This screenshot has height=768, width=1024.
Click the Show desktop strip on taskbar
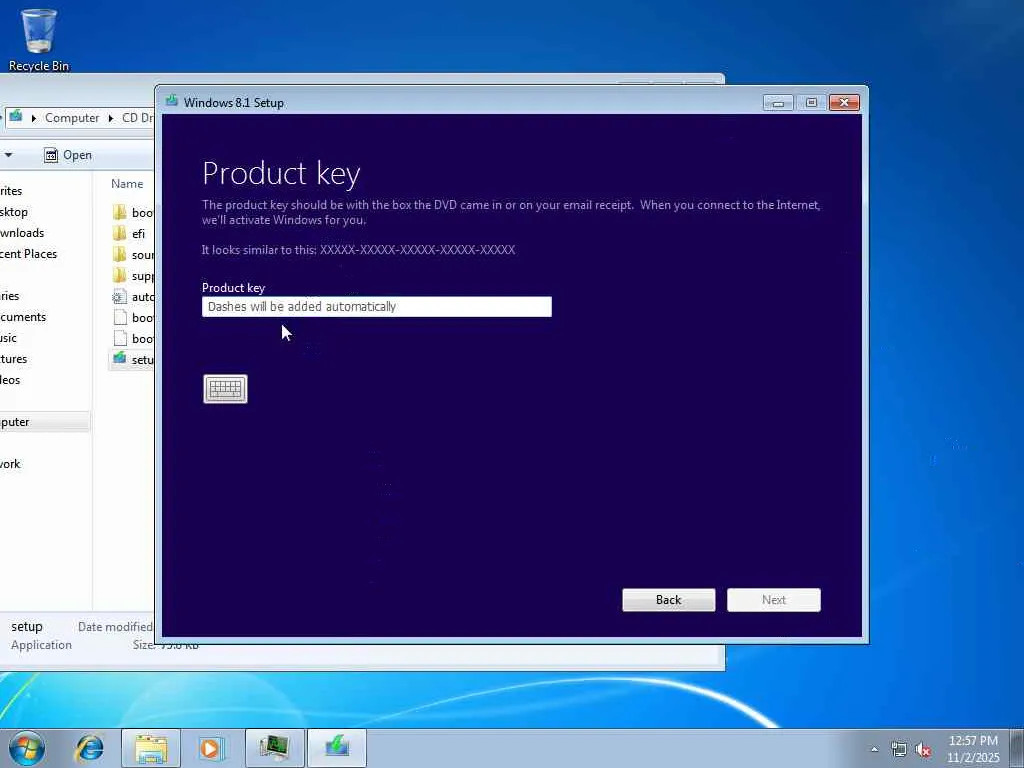coord(1017,748)
